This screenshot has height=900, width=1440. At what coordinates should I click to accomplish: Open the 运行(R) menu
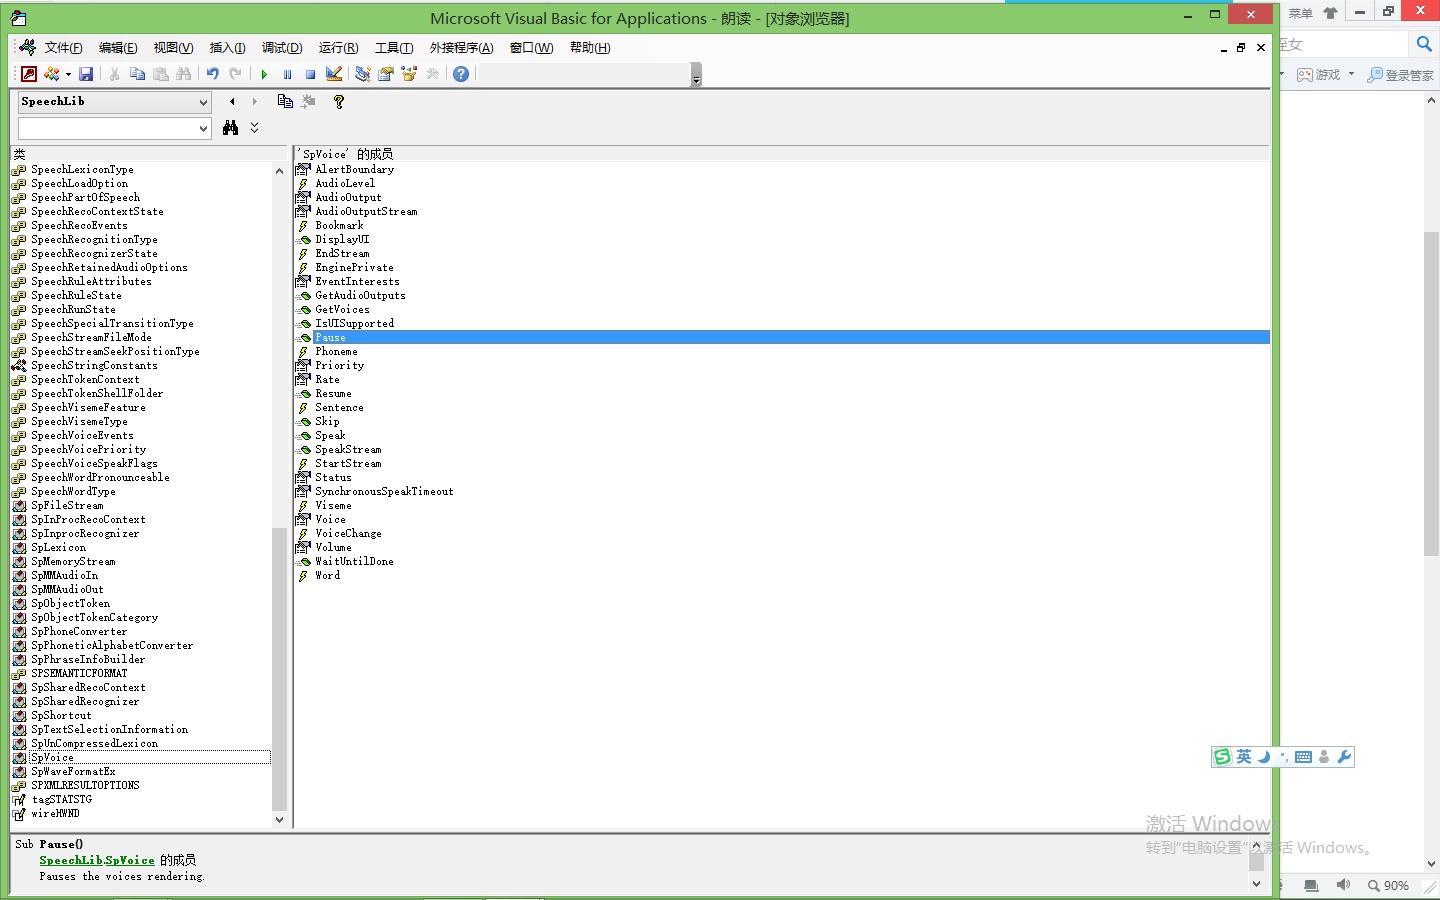pyautogui.click(x=338, y=48)
